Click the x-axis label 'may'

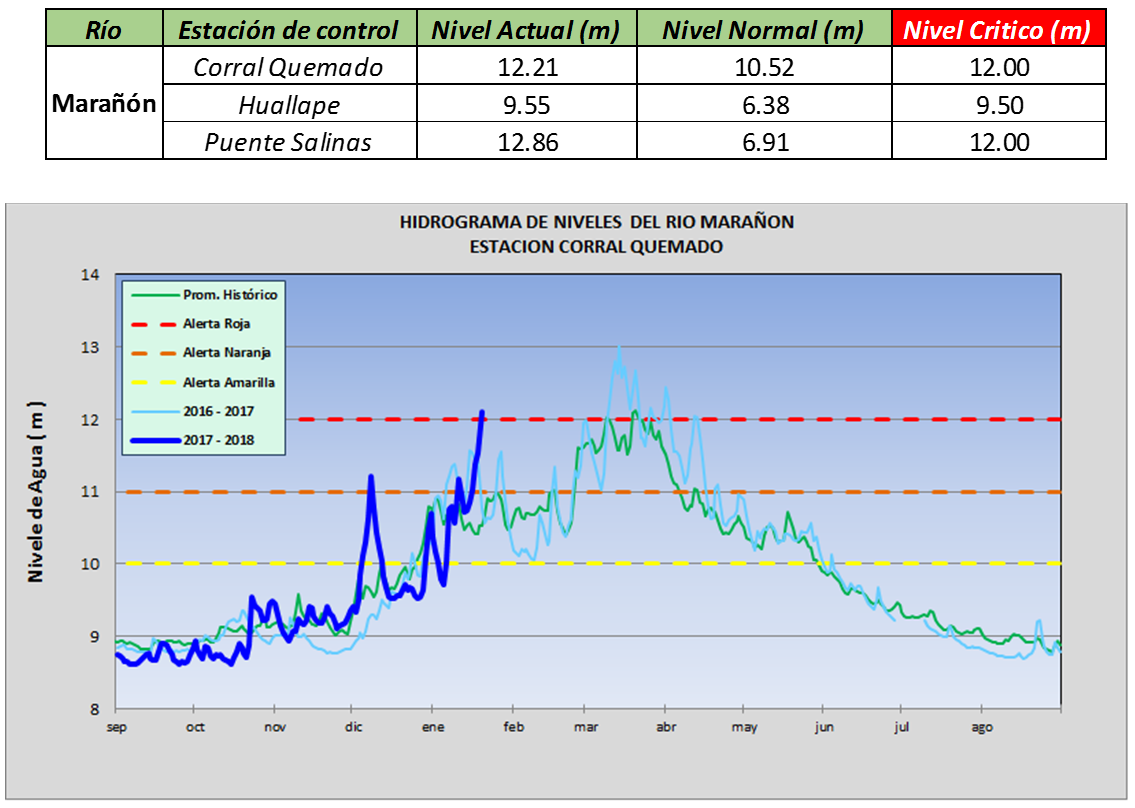[744, 727]
